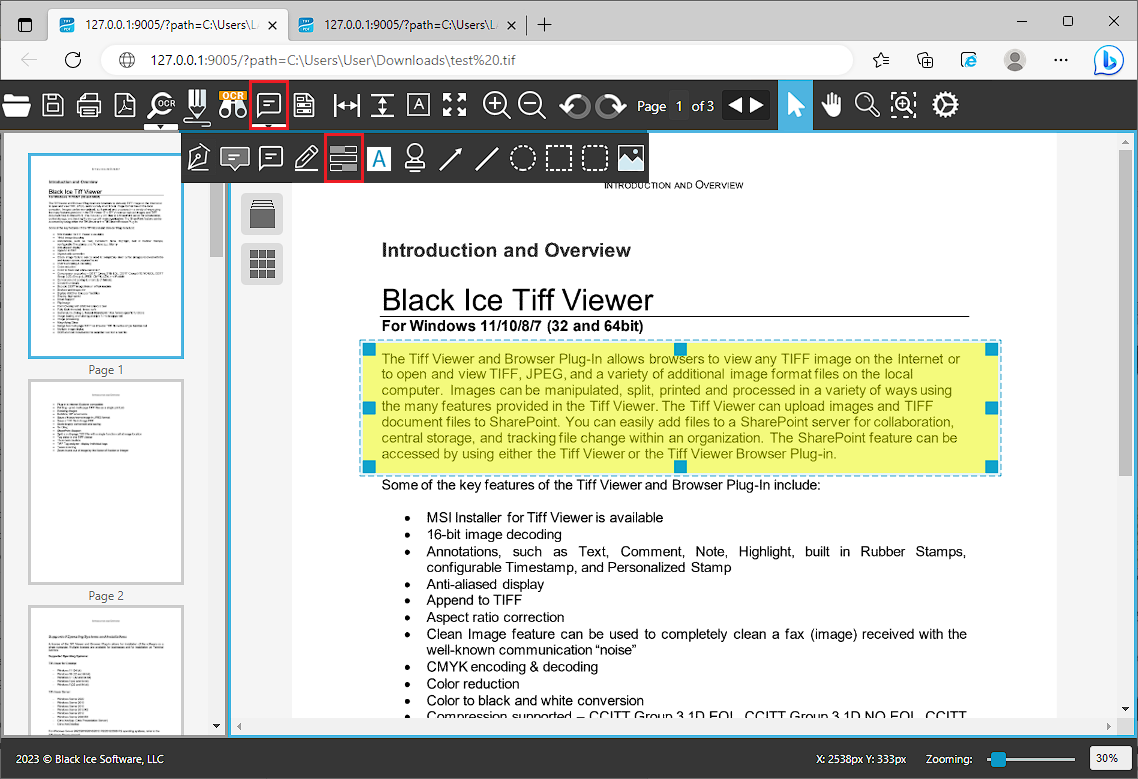Select the Arrow annotation tool
The image size is (1138, 779).
450,157
